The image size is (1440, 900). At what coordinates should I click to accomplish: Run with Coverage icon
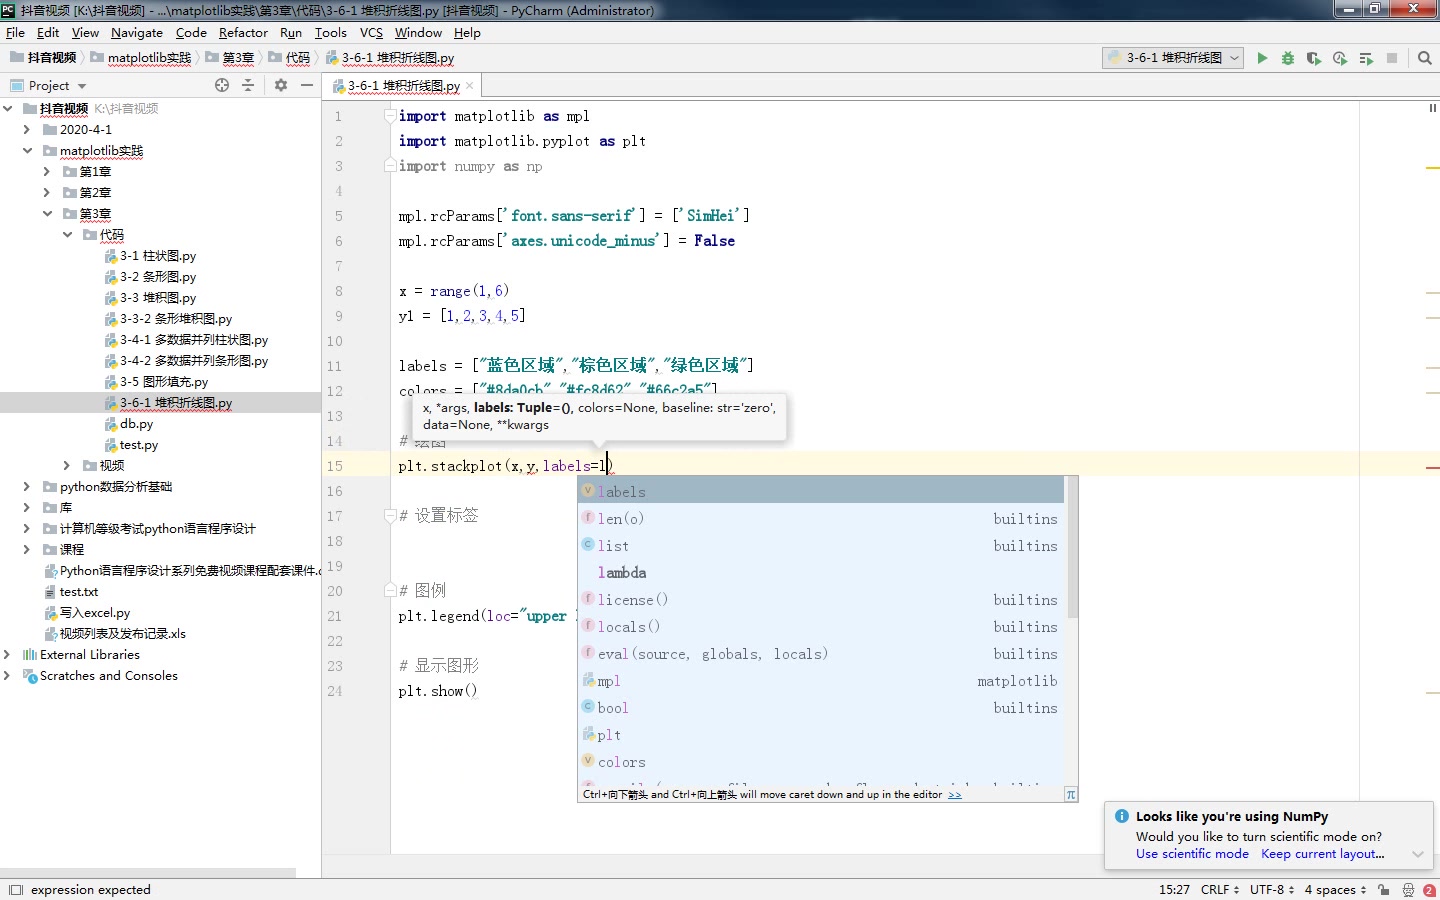1314,58
